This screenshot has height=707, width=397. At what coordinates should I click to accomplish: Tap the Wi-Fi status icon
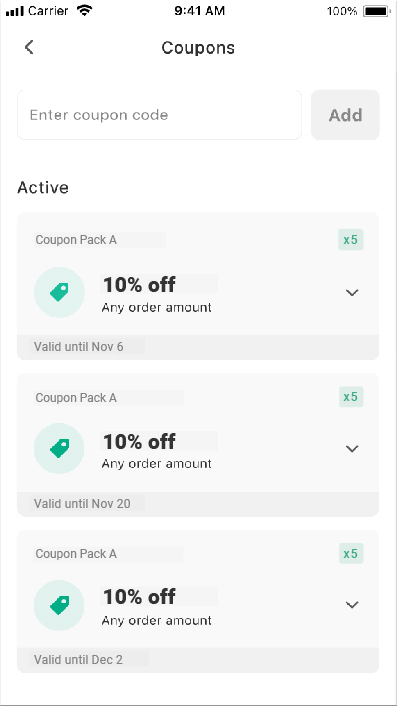(x=84, y=10)
